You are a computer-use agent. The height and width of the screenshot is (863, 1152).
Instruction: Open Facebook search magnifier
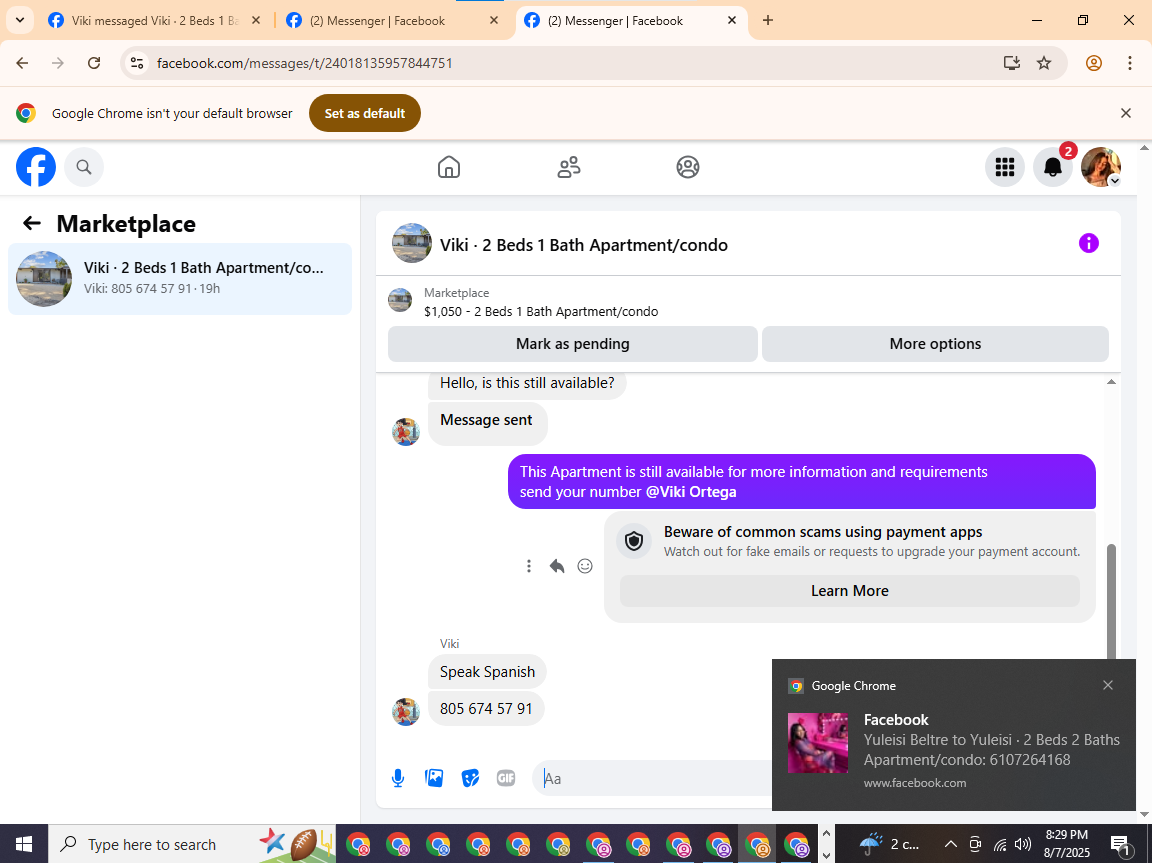[84, 167]
